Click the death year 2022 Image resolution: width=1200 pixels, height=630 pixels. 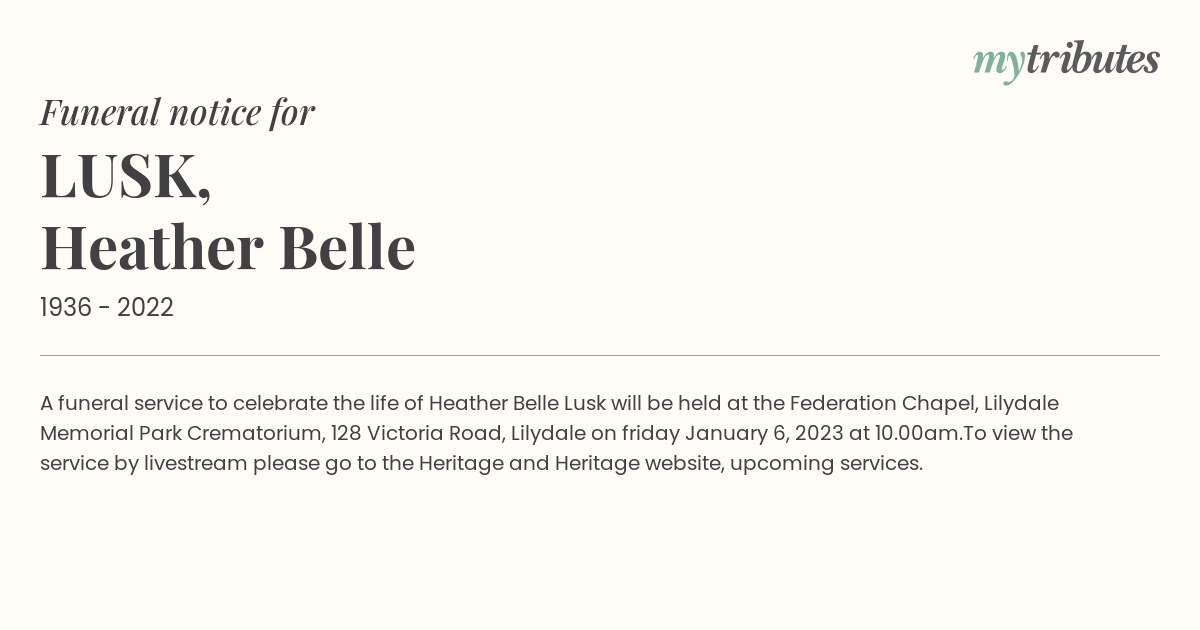click(x=145, y=308)
